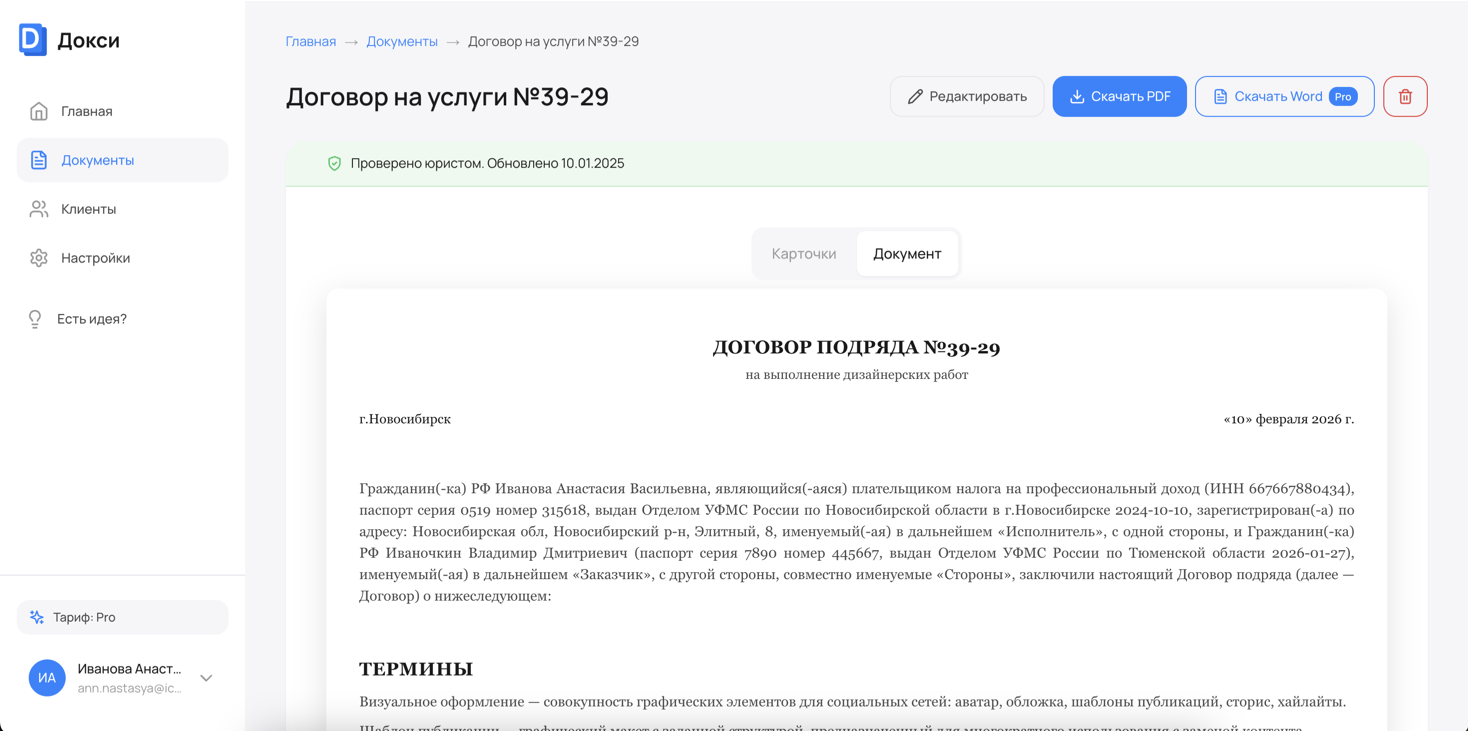Delete the contract using the trash icon

point(1405,96)
